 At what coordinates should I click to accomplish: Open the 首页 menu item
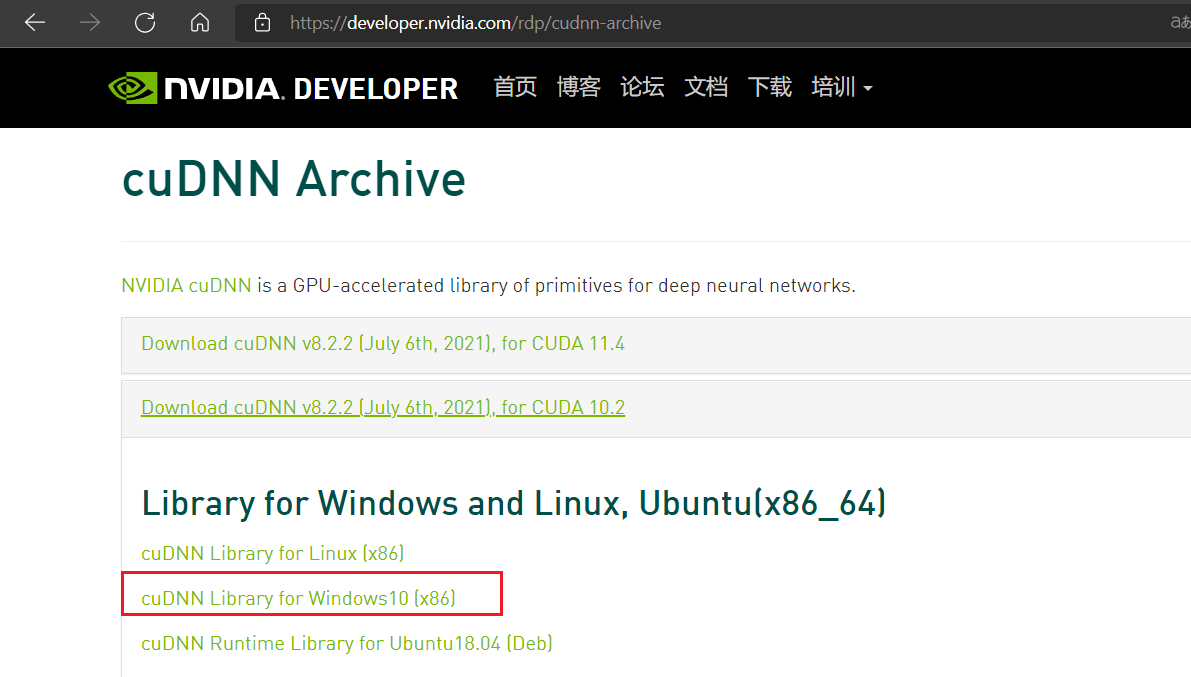(515, 87)
